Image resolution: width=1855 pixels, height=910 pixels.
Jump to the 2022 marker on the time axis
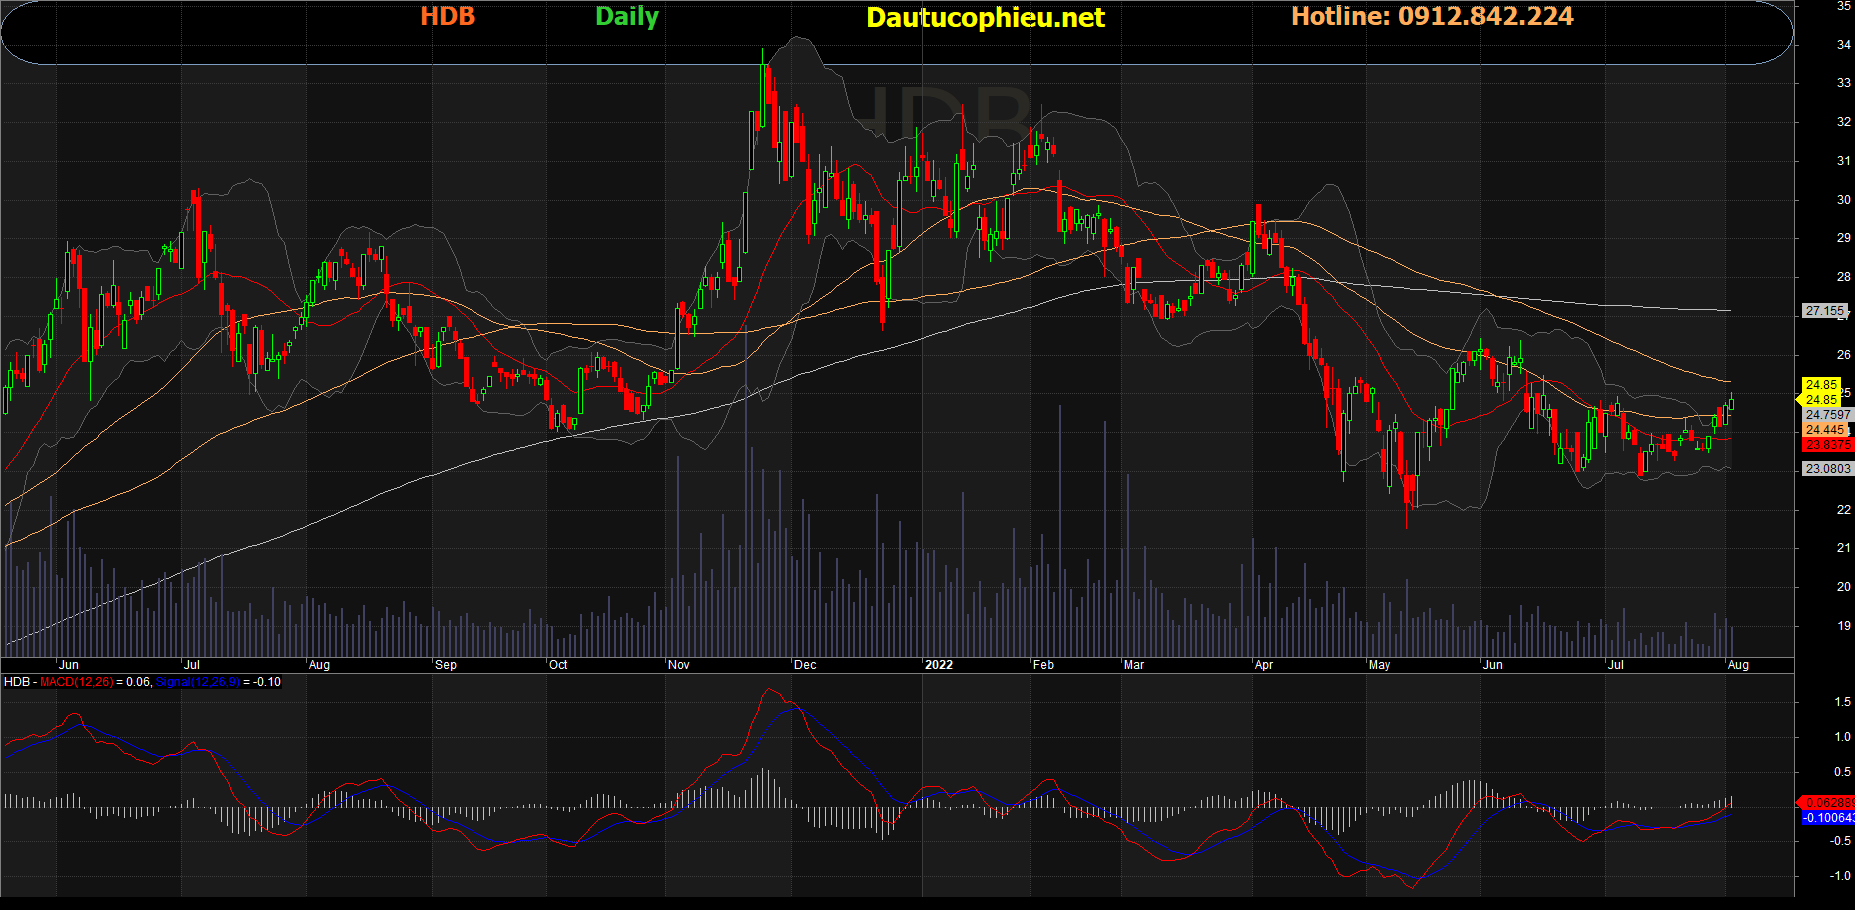(x=939, y=665)
